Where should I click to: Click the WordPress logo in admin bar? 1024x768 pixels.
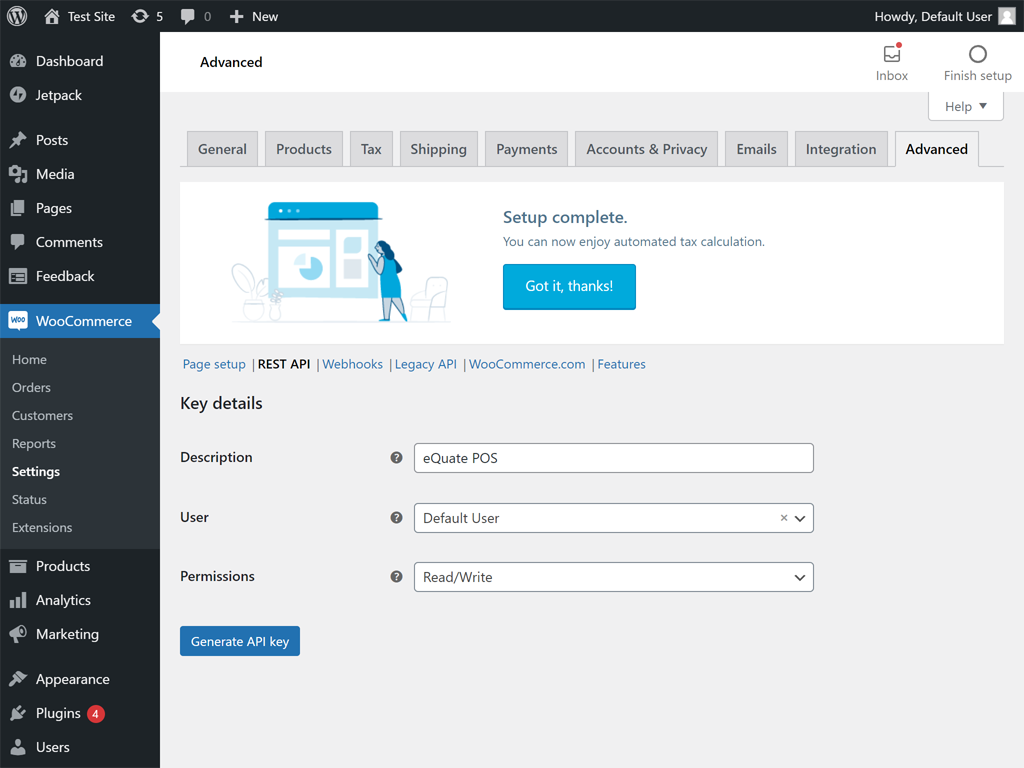pos(17,16)
